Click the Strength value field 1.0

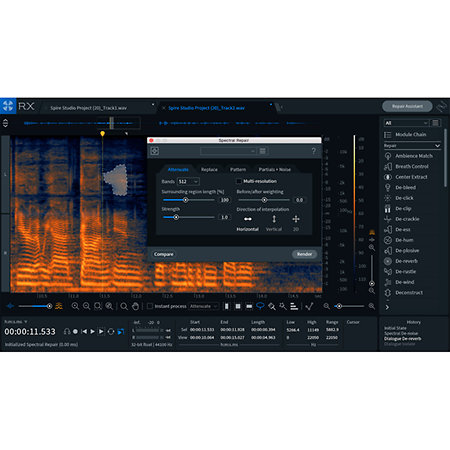224,217
